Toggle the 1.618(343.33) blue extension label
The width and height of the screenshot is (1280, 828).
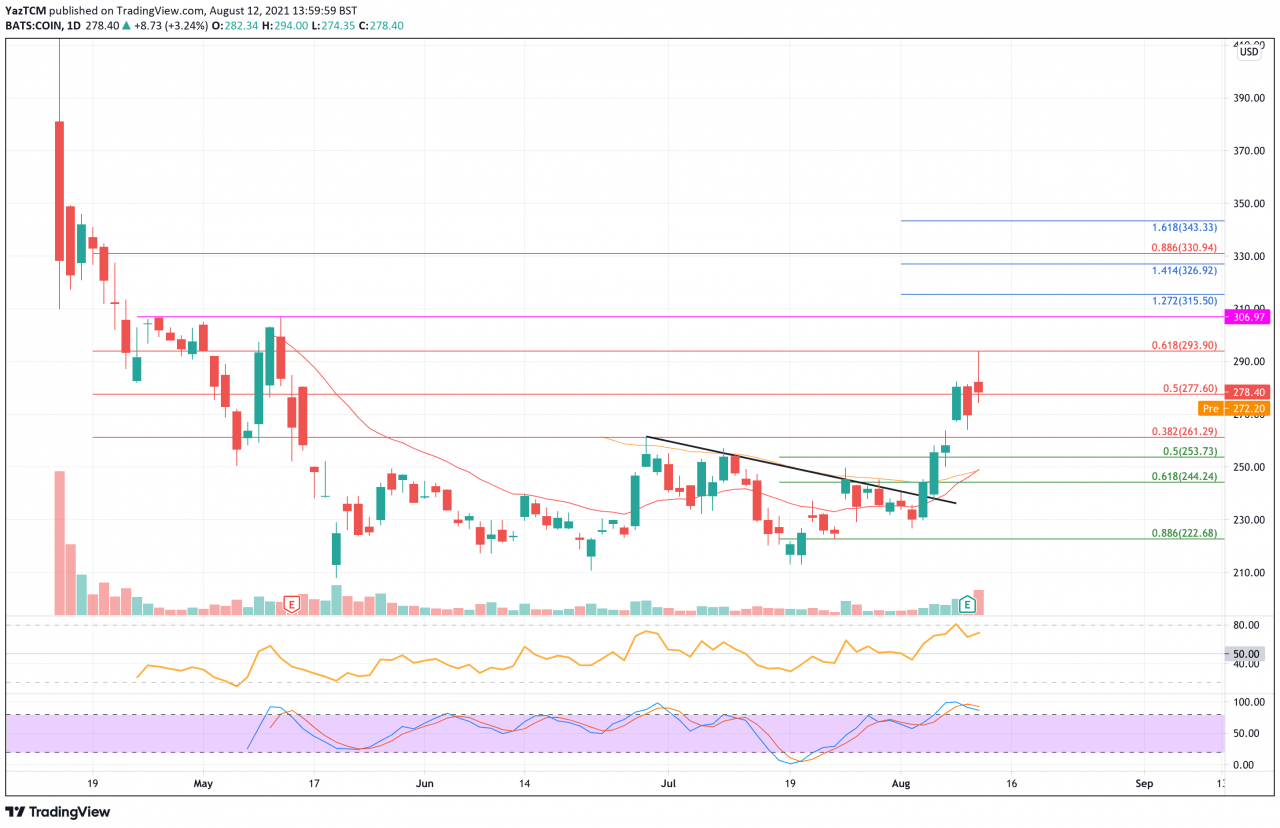[x=1183, y=228]
